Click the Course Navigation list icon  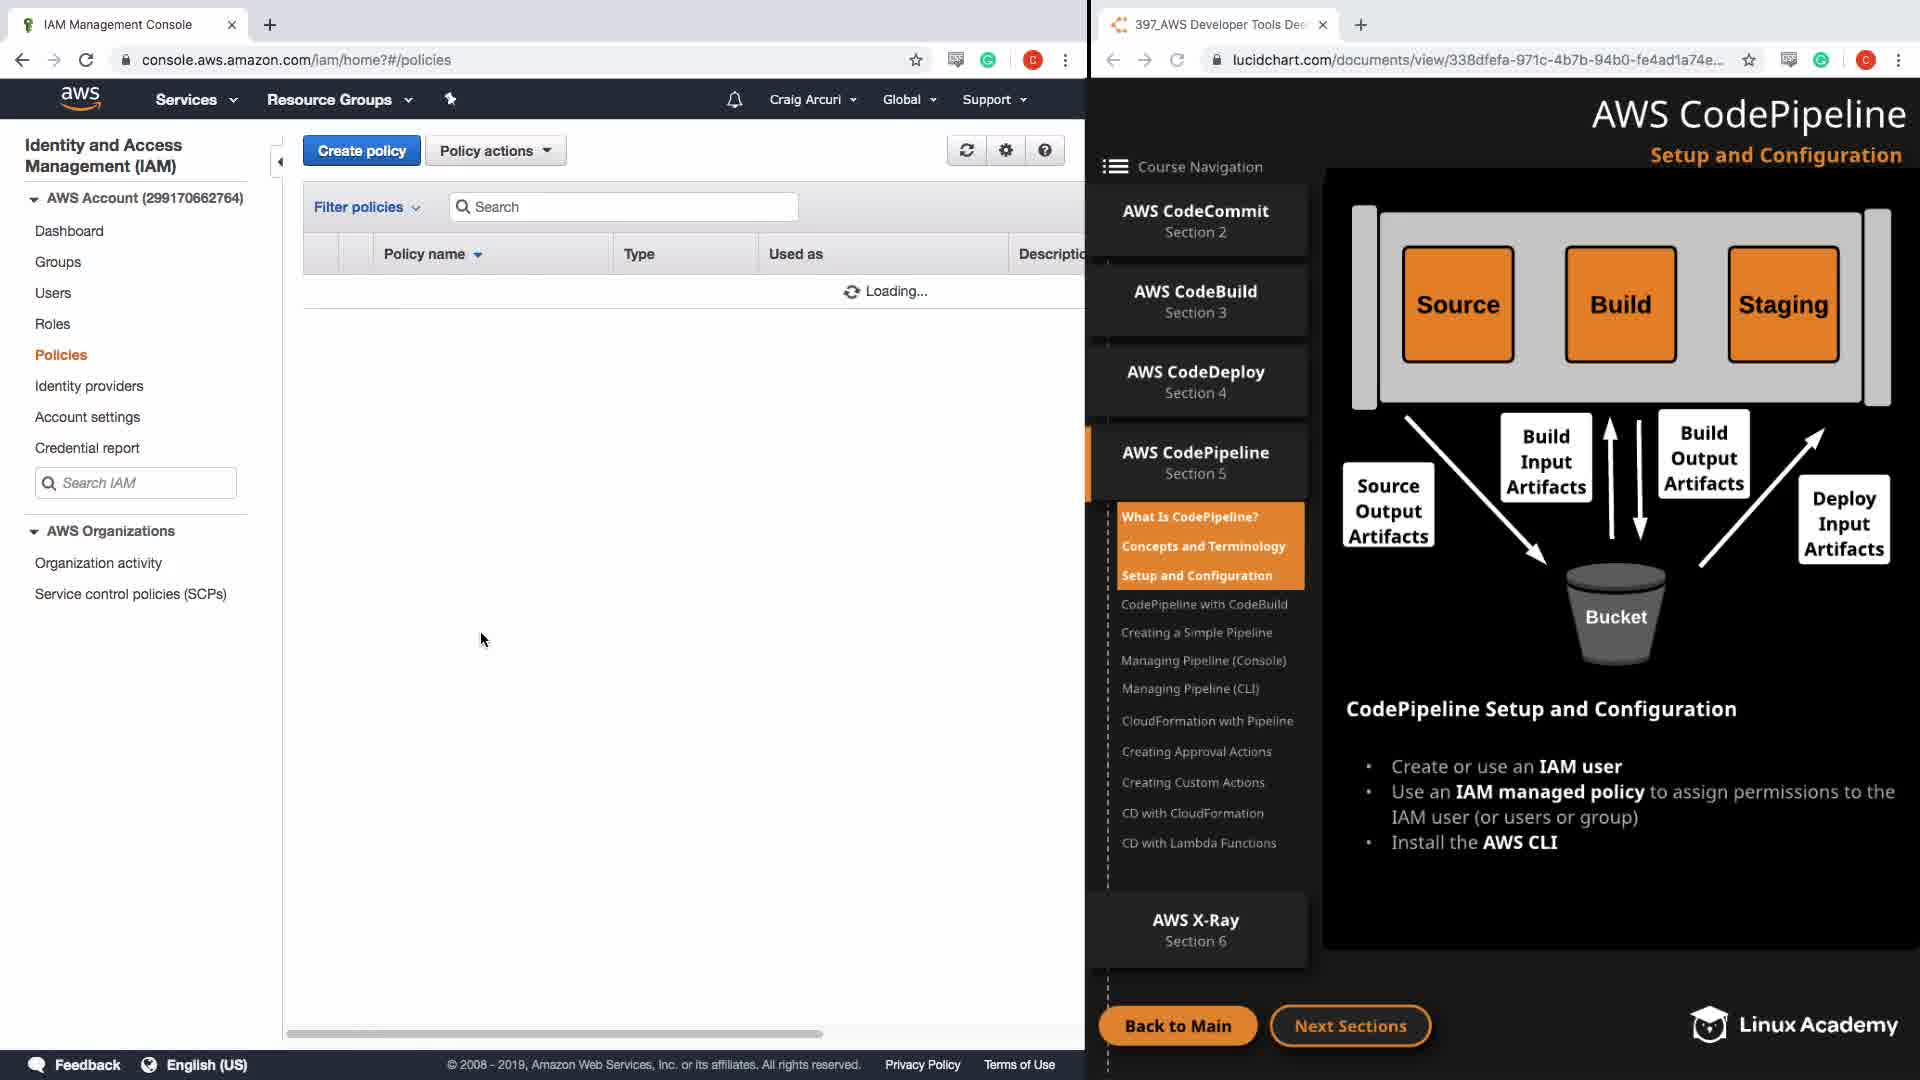coord(1115,166)
